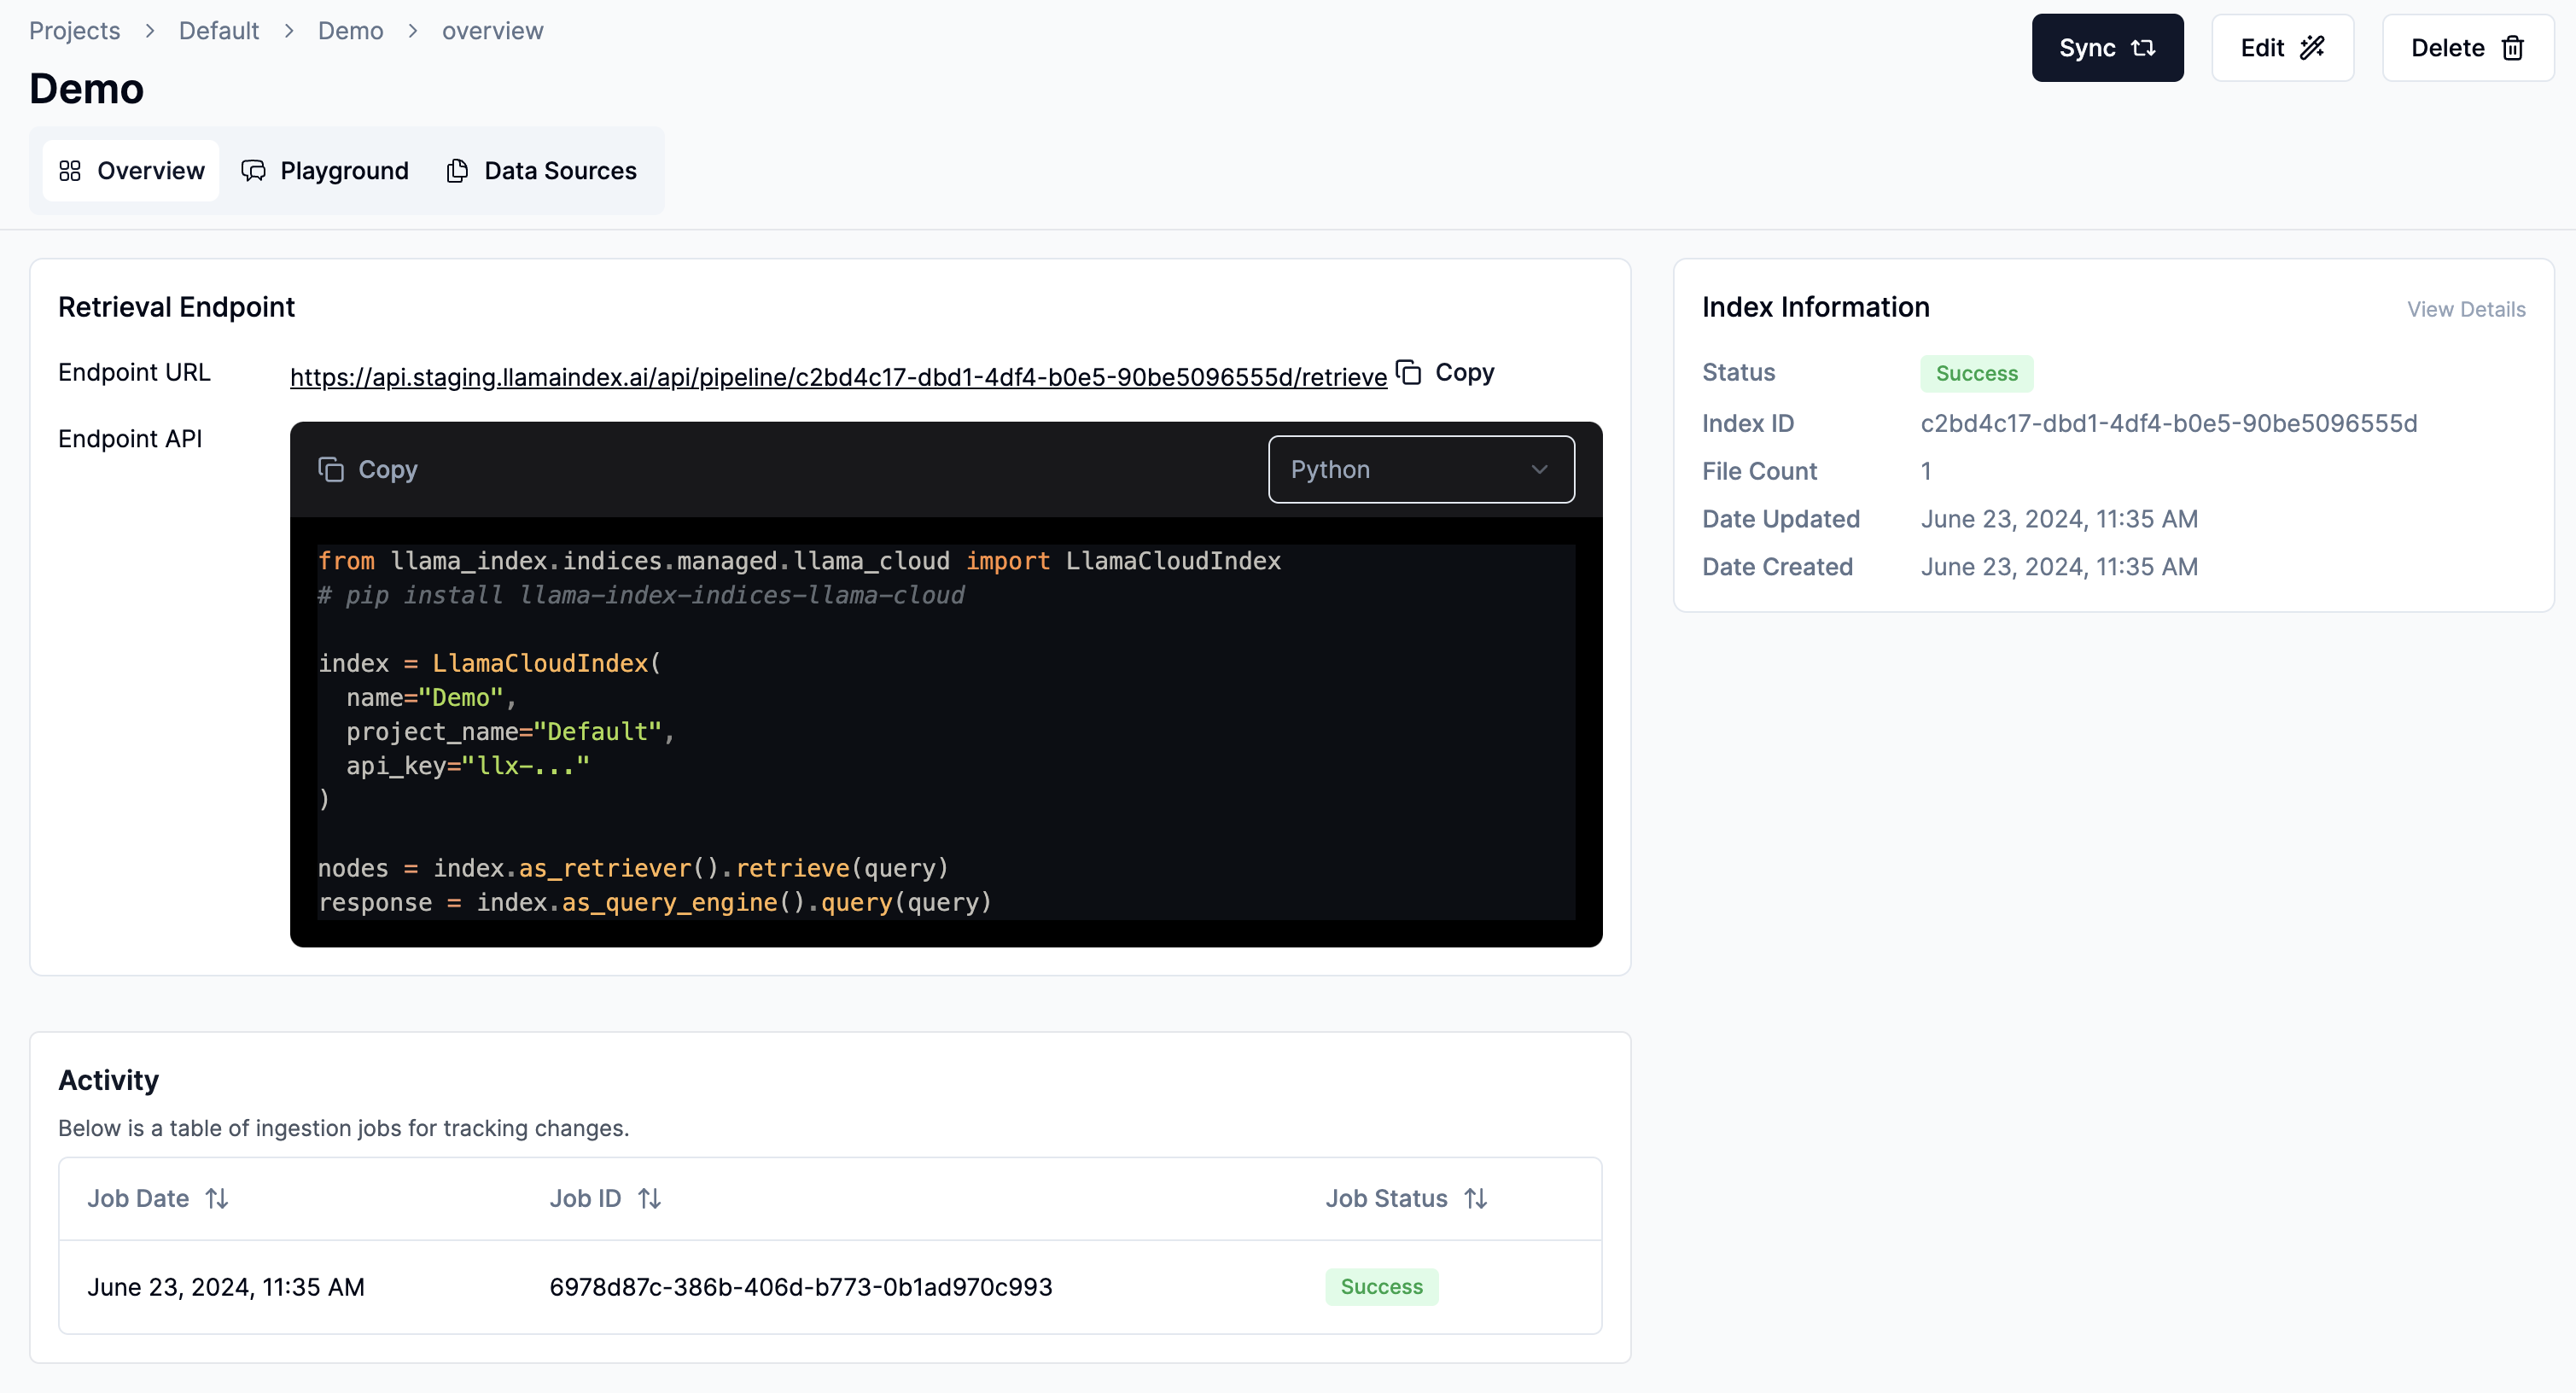Sort table by Job ID arrows
Viewport: 2576px width, 1393px height.
click(x=650, y=1198)
